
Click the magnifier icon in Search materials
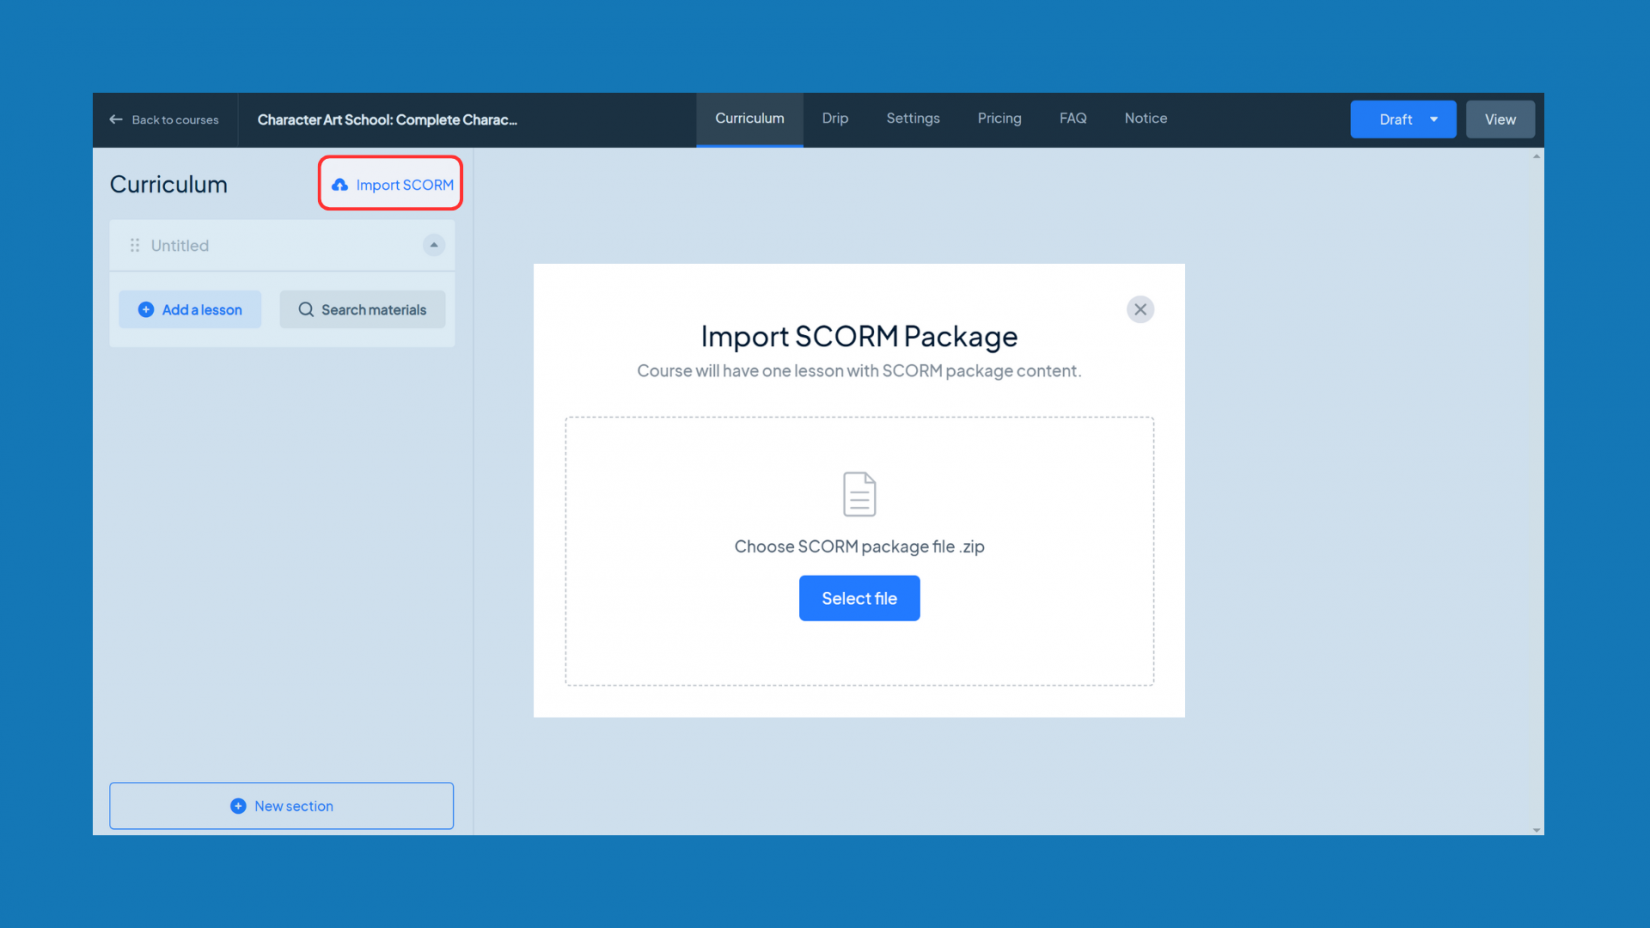point(306,309)
